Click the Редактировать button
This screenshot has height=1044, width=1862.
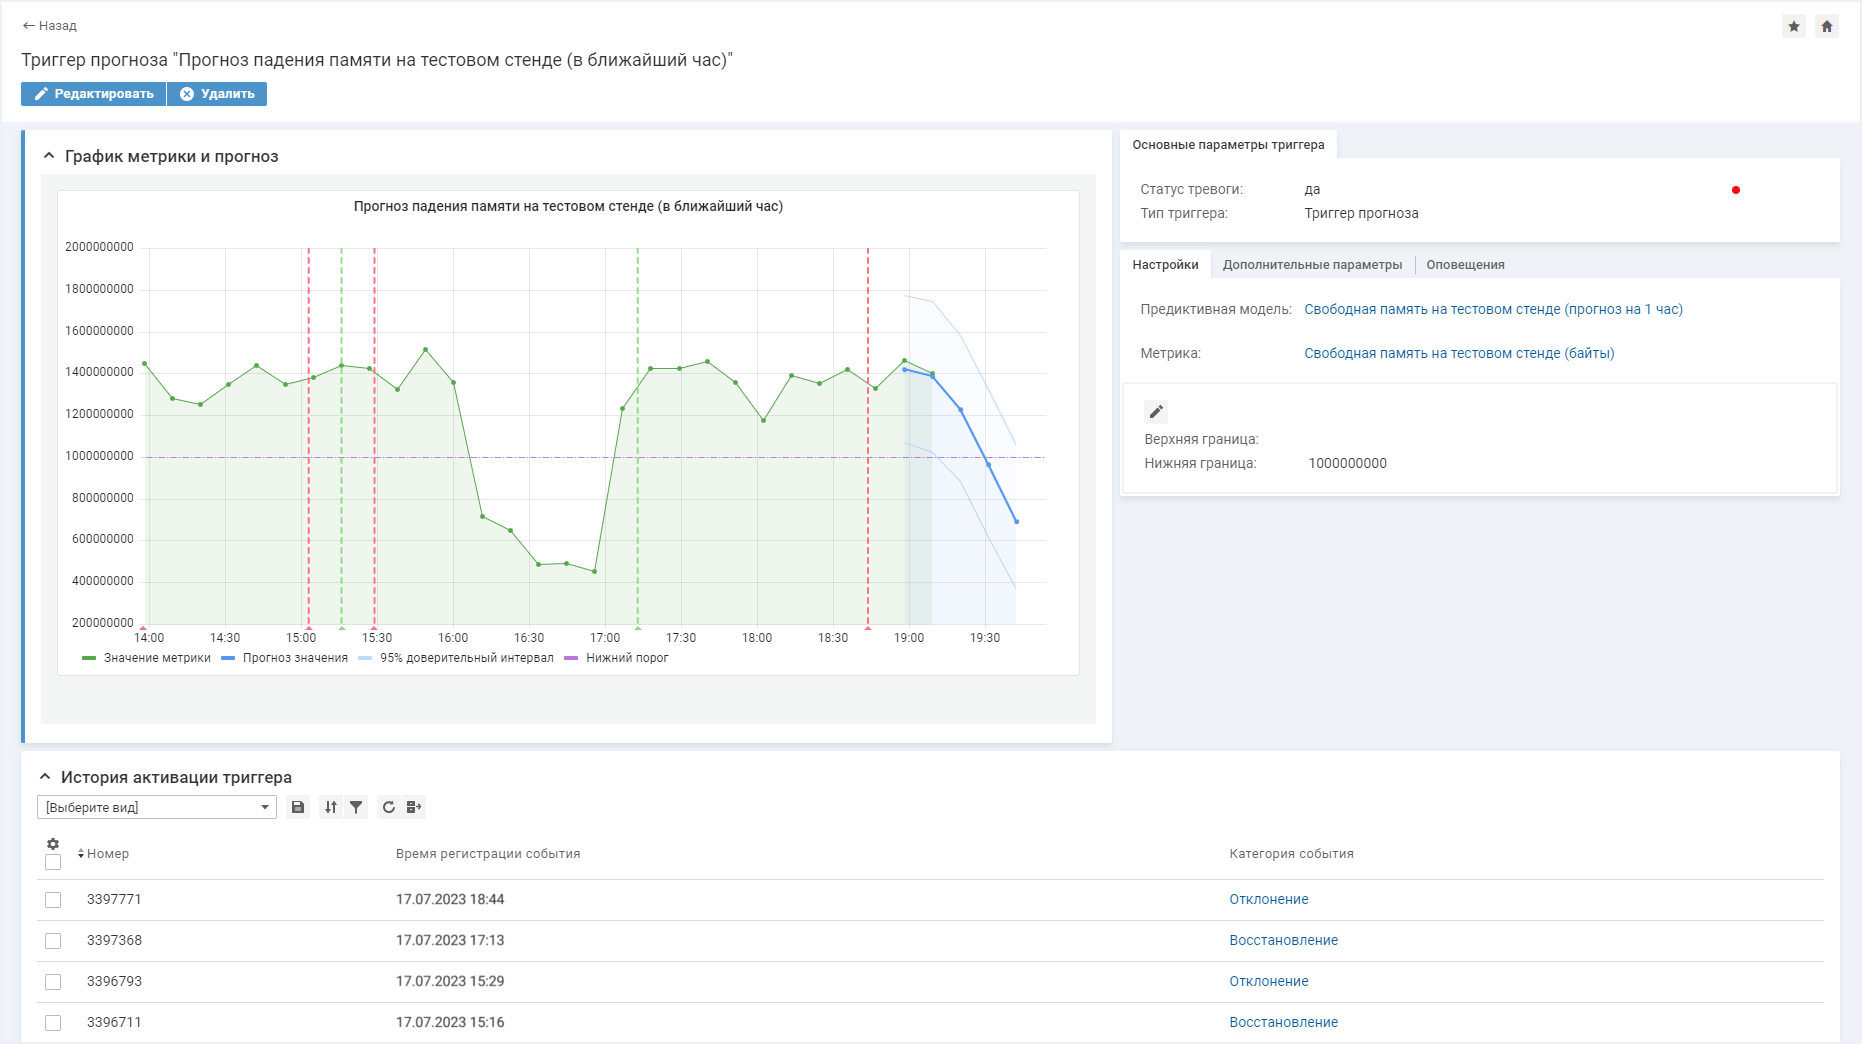(x=93, y=94)
